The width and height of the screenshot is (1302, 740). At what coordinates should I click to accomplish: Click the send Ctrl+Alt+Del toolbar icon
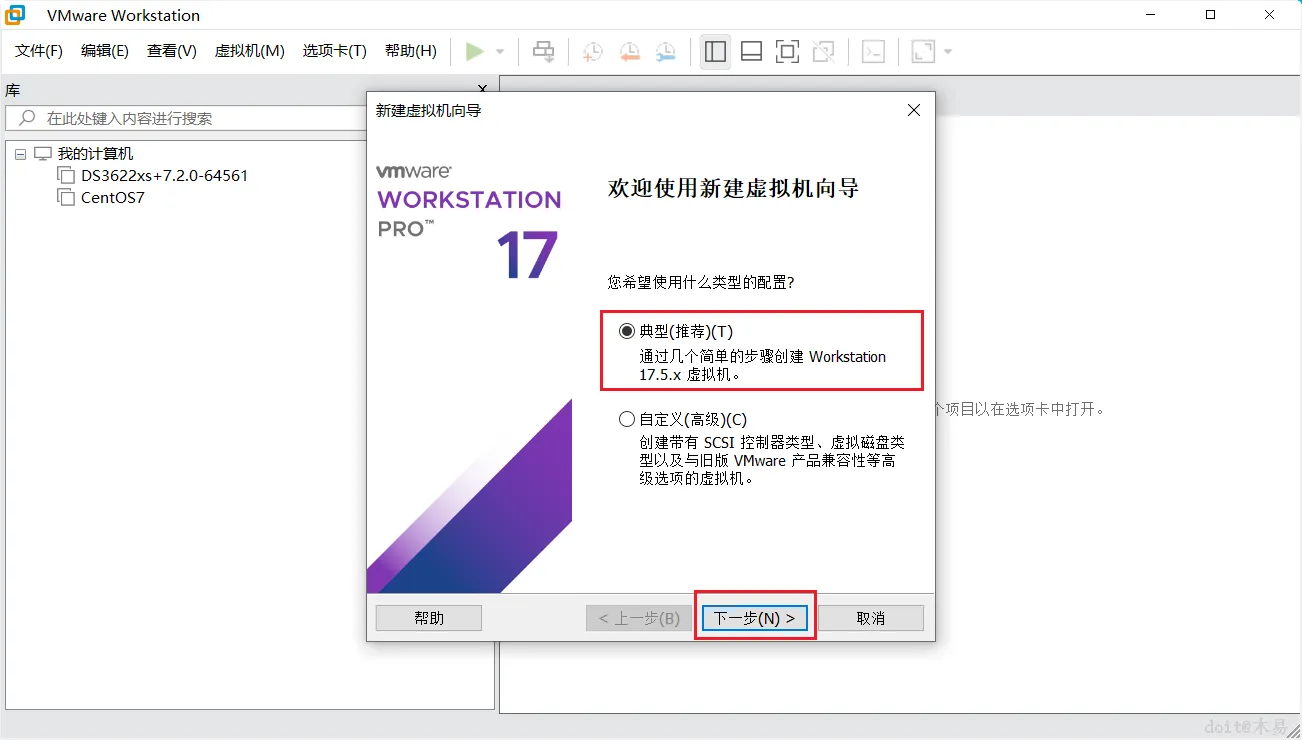click(544, 51)
